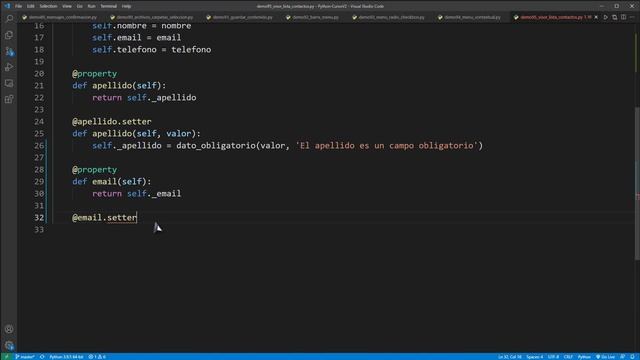The width and height of the screenshot is (640, 360).
Task: Close the active contactos tab
Action: [x=596, y=17]
